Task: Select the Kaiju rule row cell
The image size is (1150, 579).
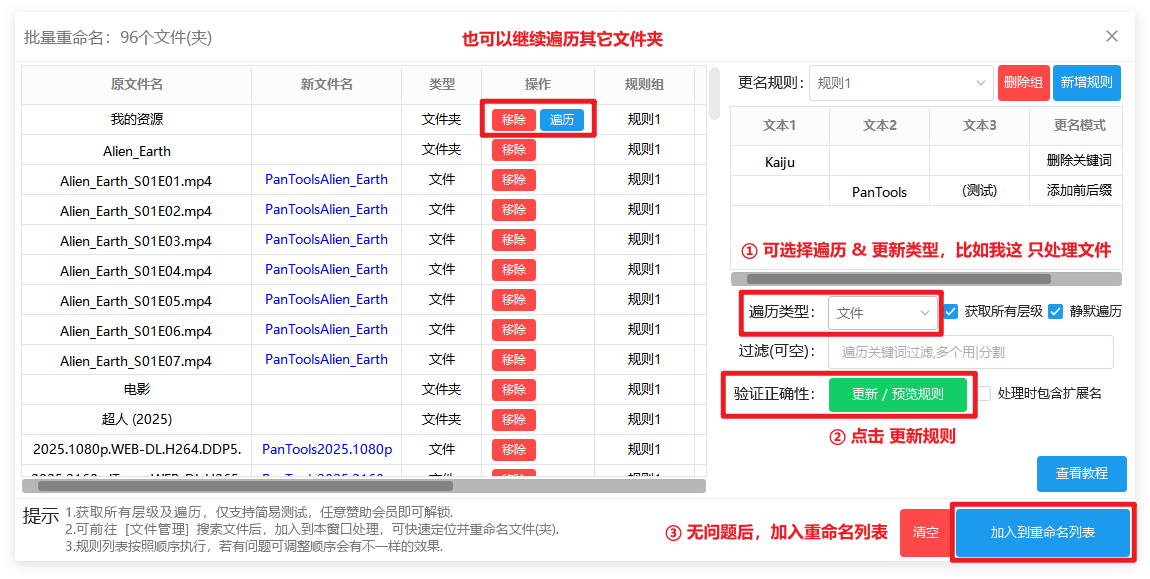Action: coord(780,162)
